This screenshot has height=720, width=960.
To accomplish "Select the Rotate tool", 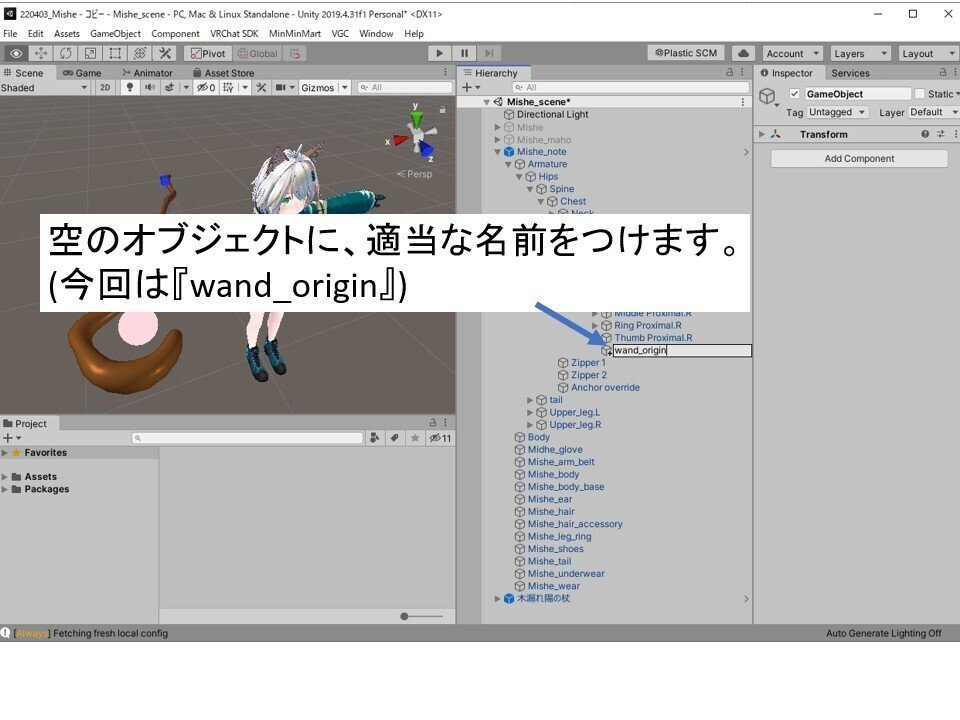I will point(66,53).
